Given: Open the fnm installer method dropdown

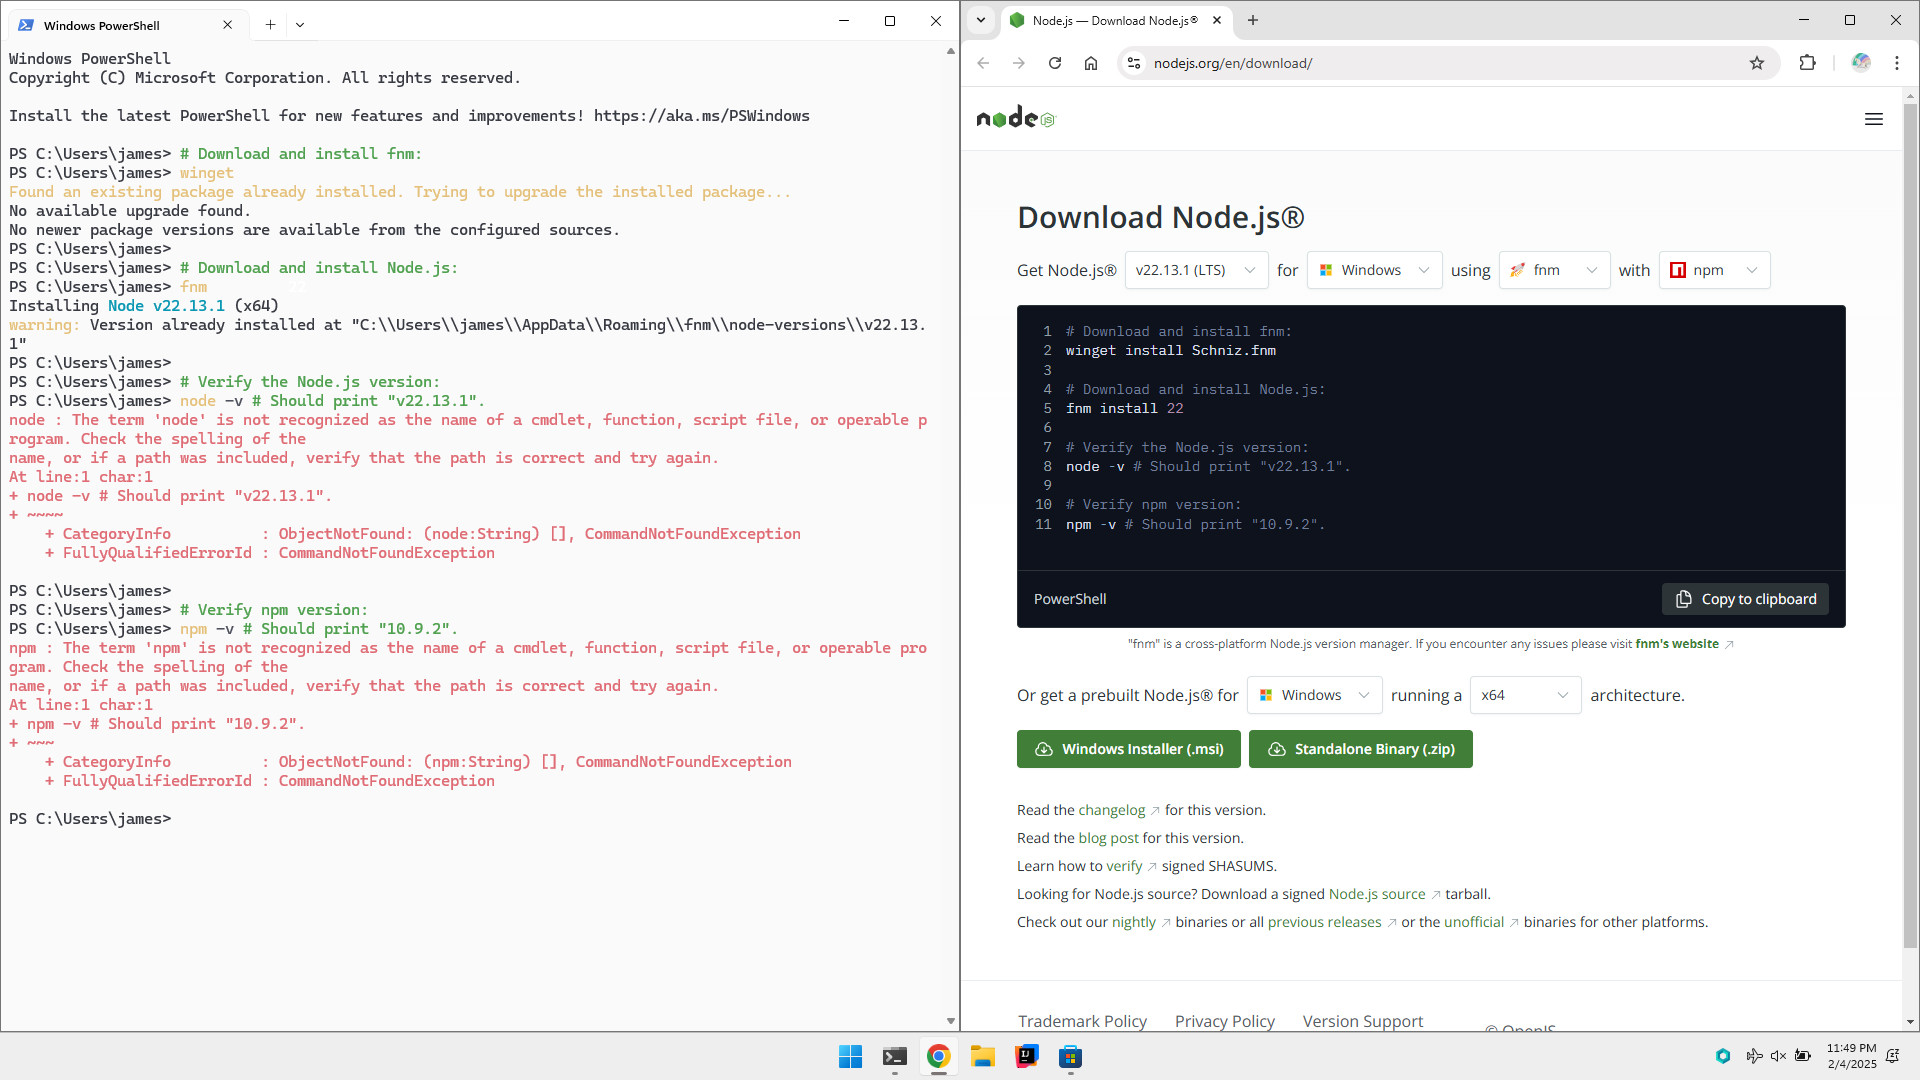Looking at the screenshot, I should click(x=1554, y=270).
